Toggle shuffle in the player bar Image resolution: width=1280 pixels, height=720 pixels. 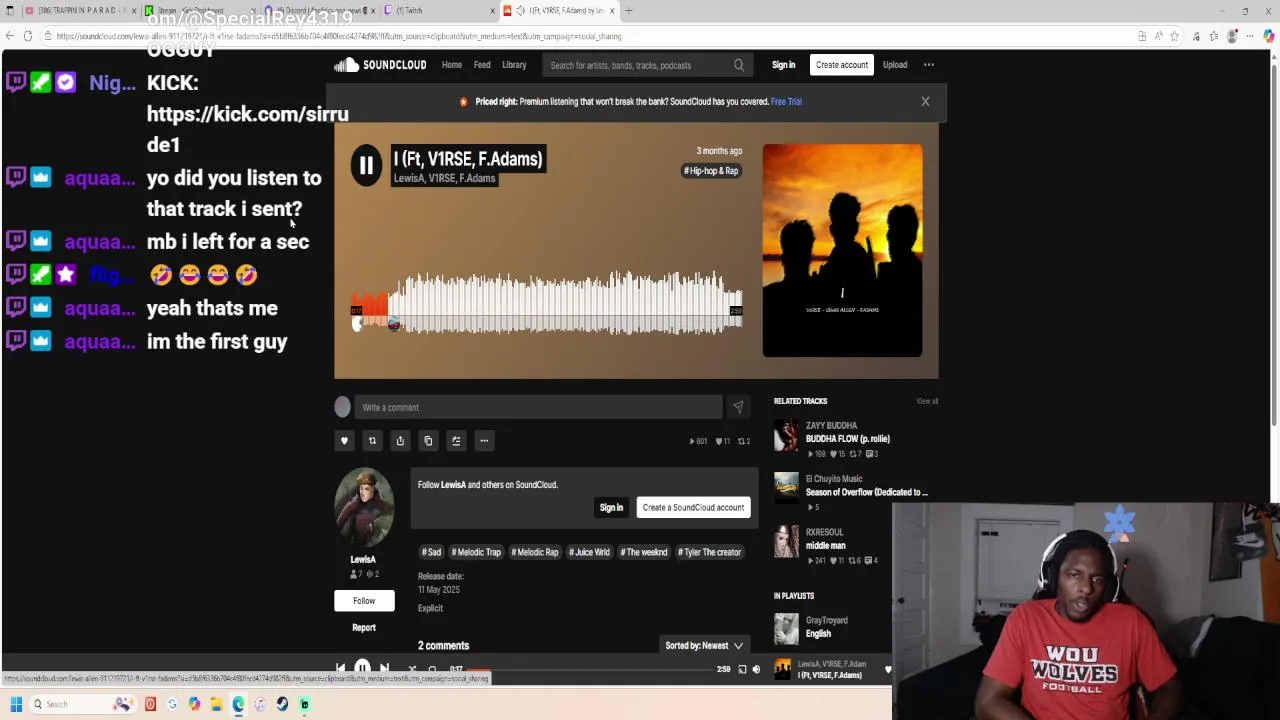point(411,669)
